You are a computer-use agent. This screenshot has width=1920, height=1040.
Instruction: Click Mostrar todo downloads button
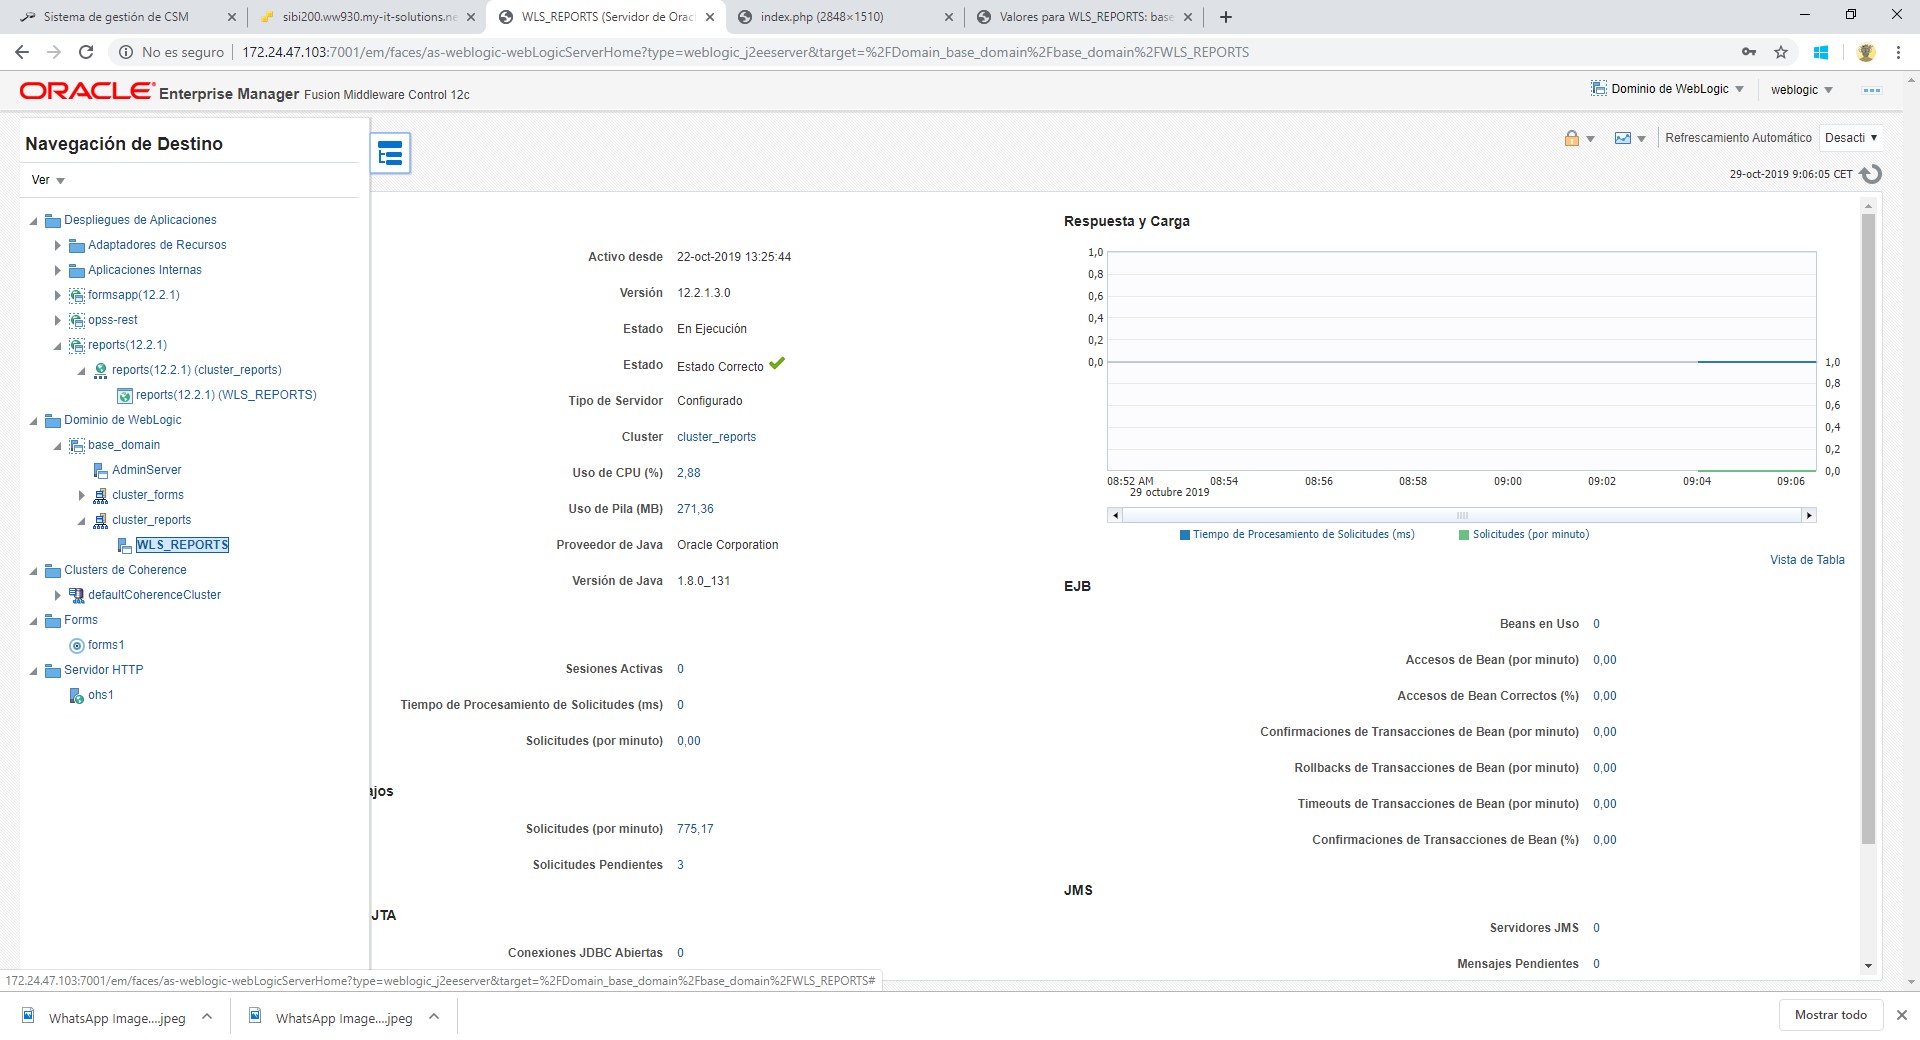pos(1830,1015)
